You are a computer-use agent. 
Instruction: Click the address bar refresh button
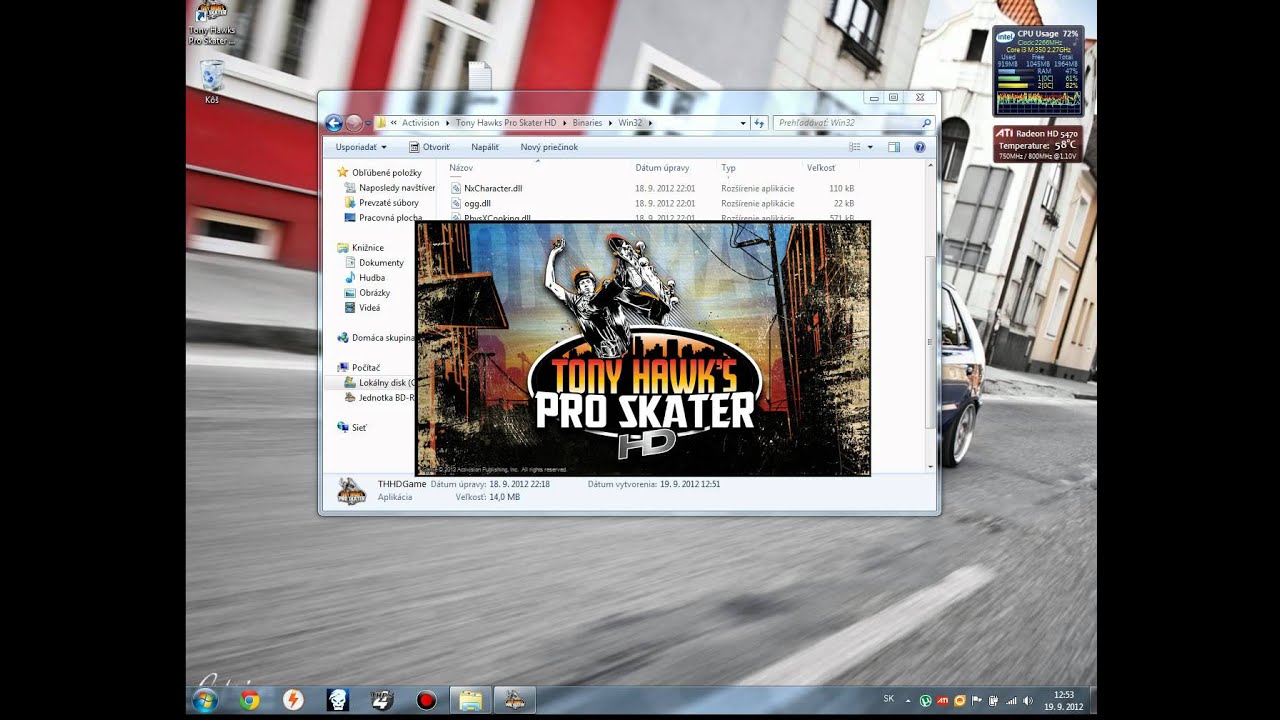[759, 123]
